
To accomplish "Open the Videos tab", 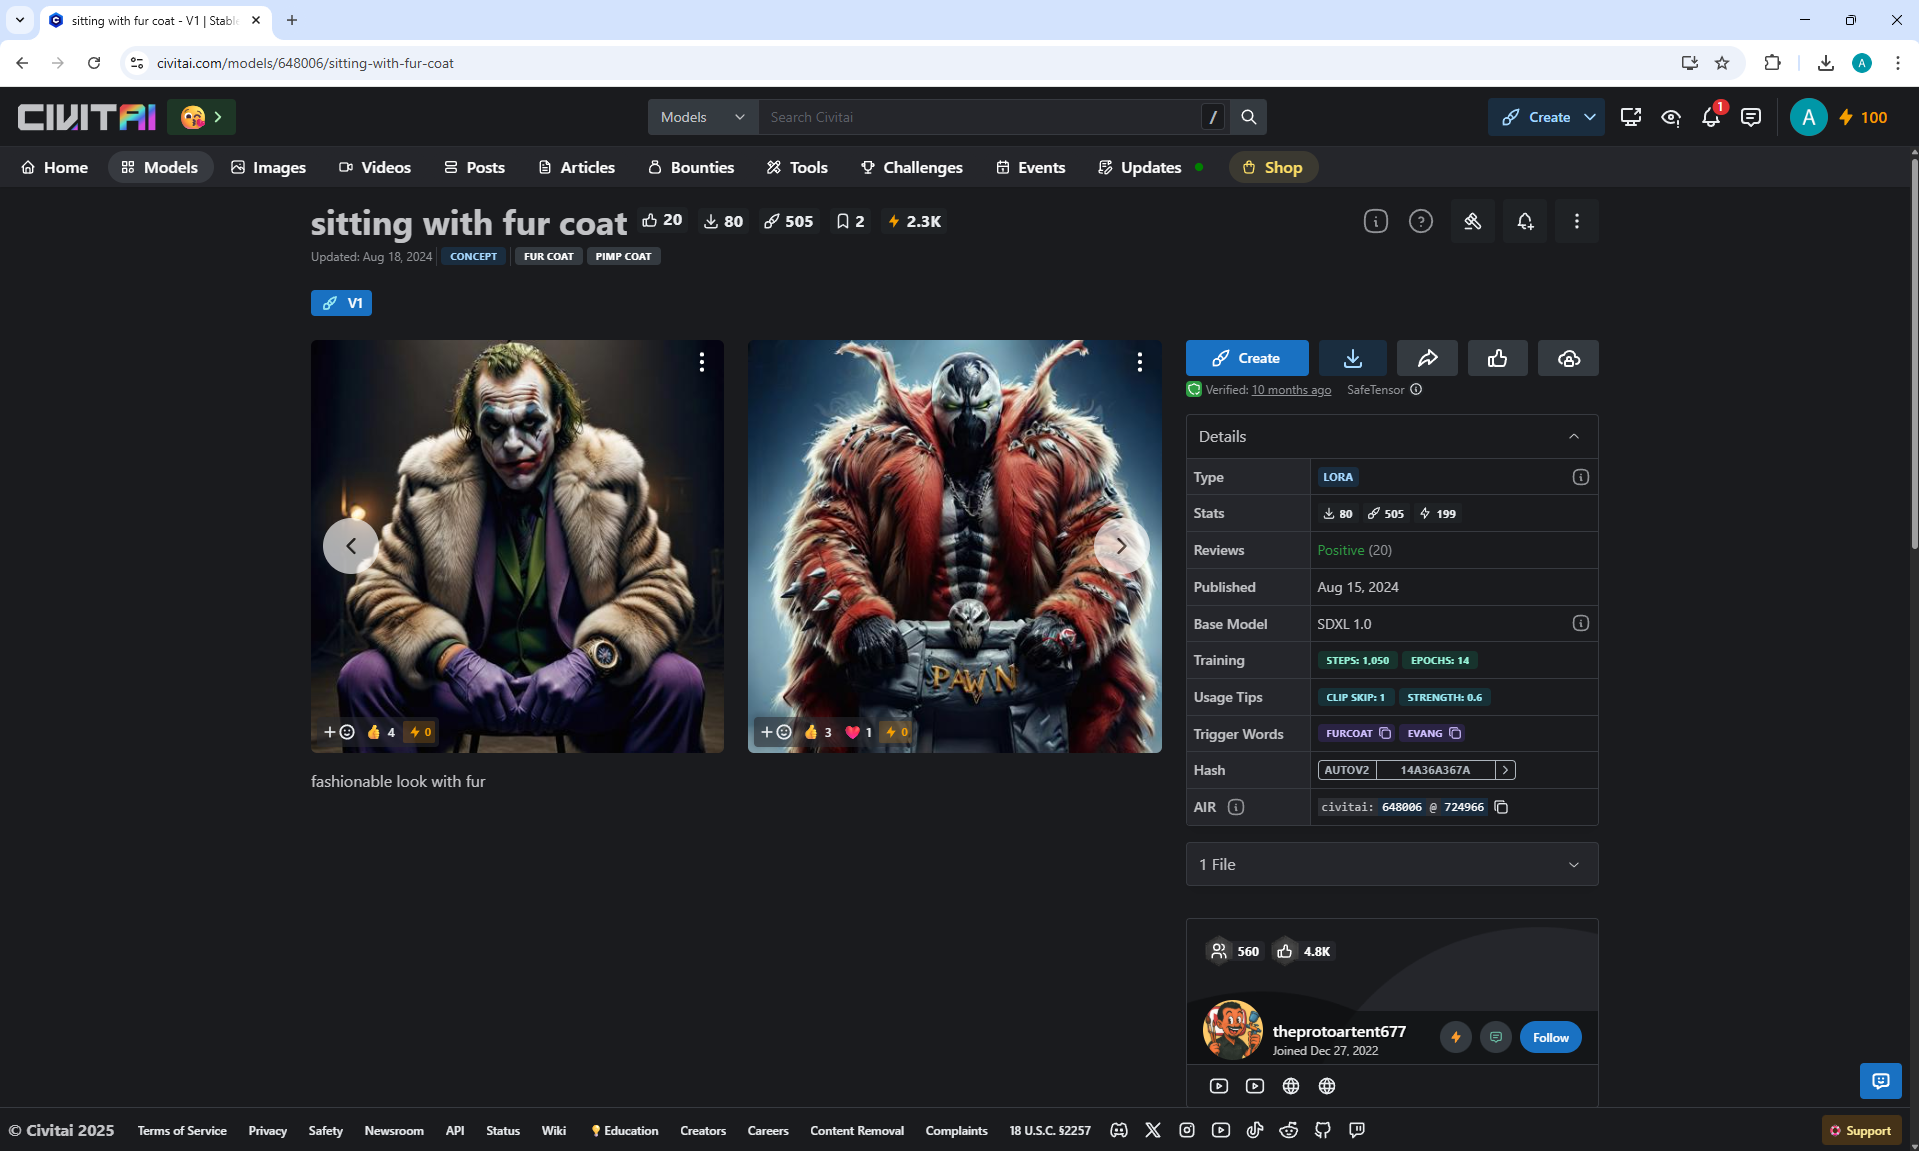I will click(375, 167).
